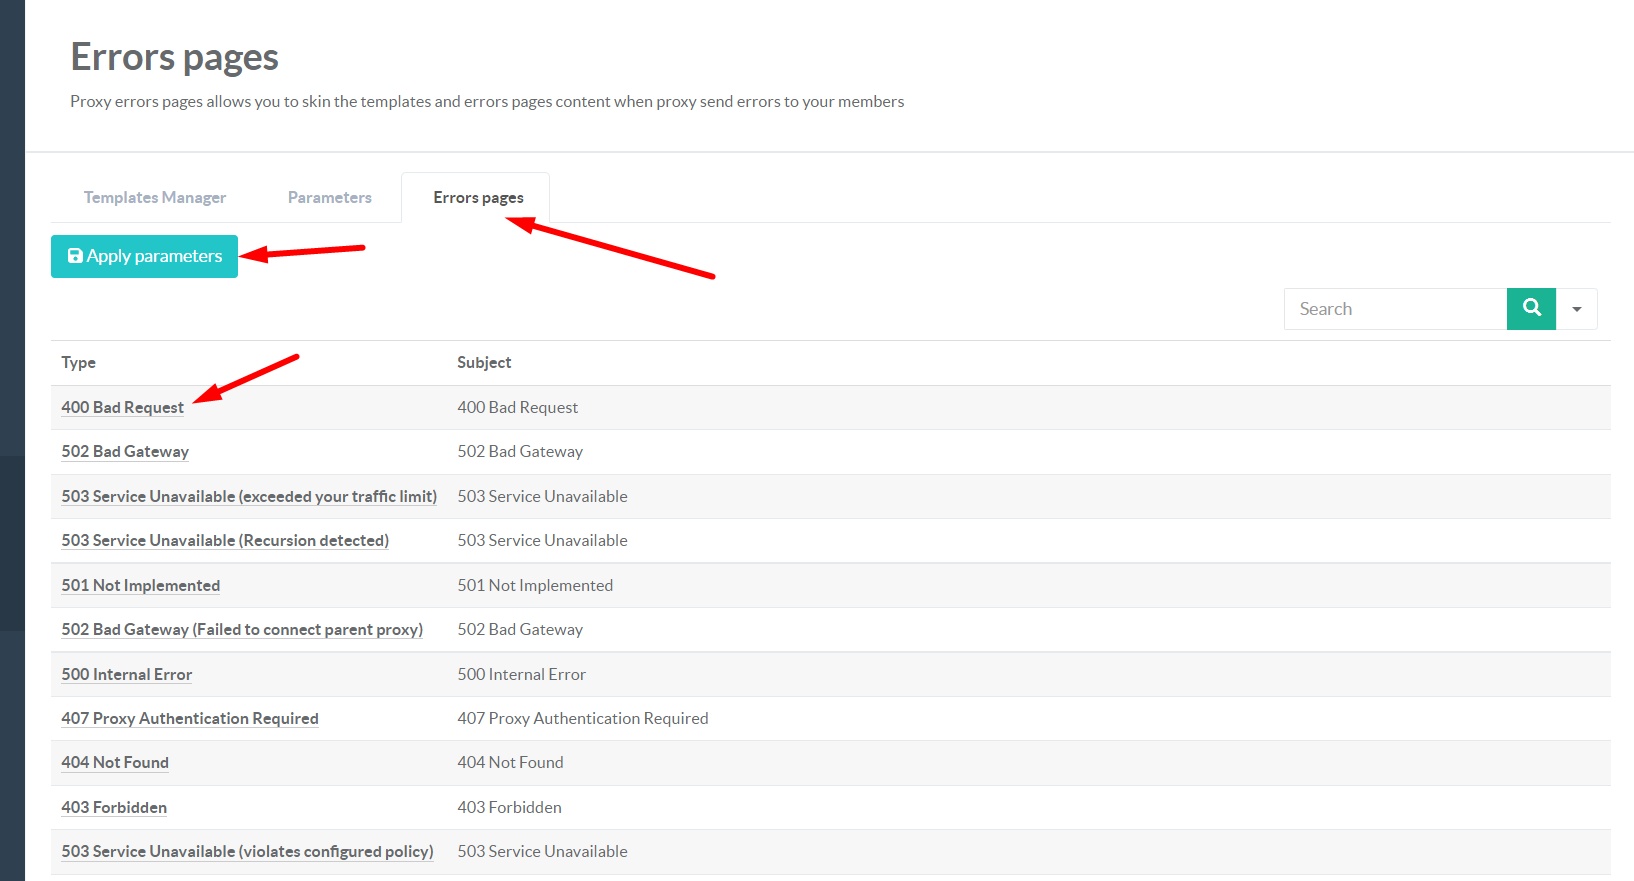Edit 503 exceeded your traffic limit page
Viewport: 1634px width, 881px height.
(x=249, y=497)
